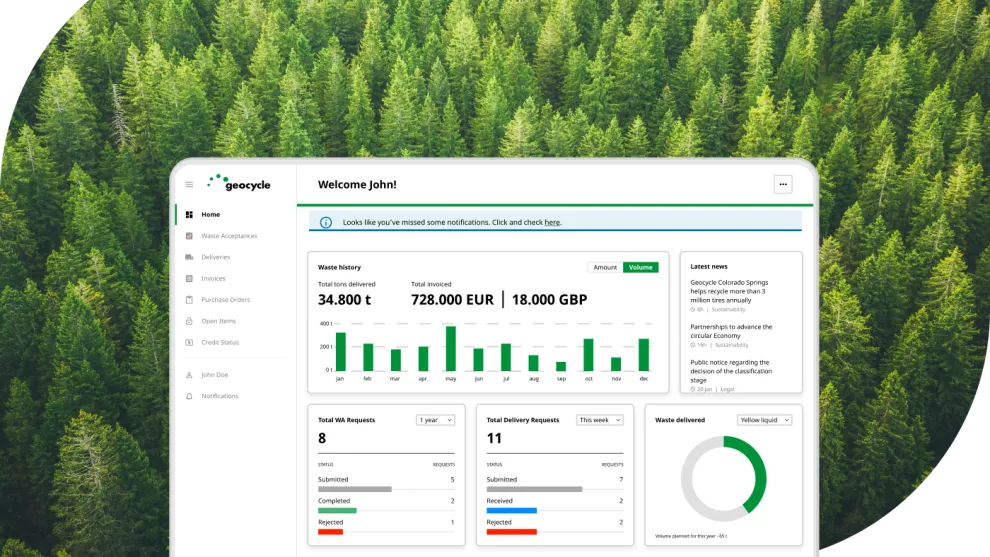Click the John Doe user icon
The image size is (990, 557).
click(x=189, y=374)
